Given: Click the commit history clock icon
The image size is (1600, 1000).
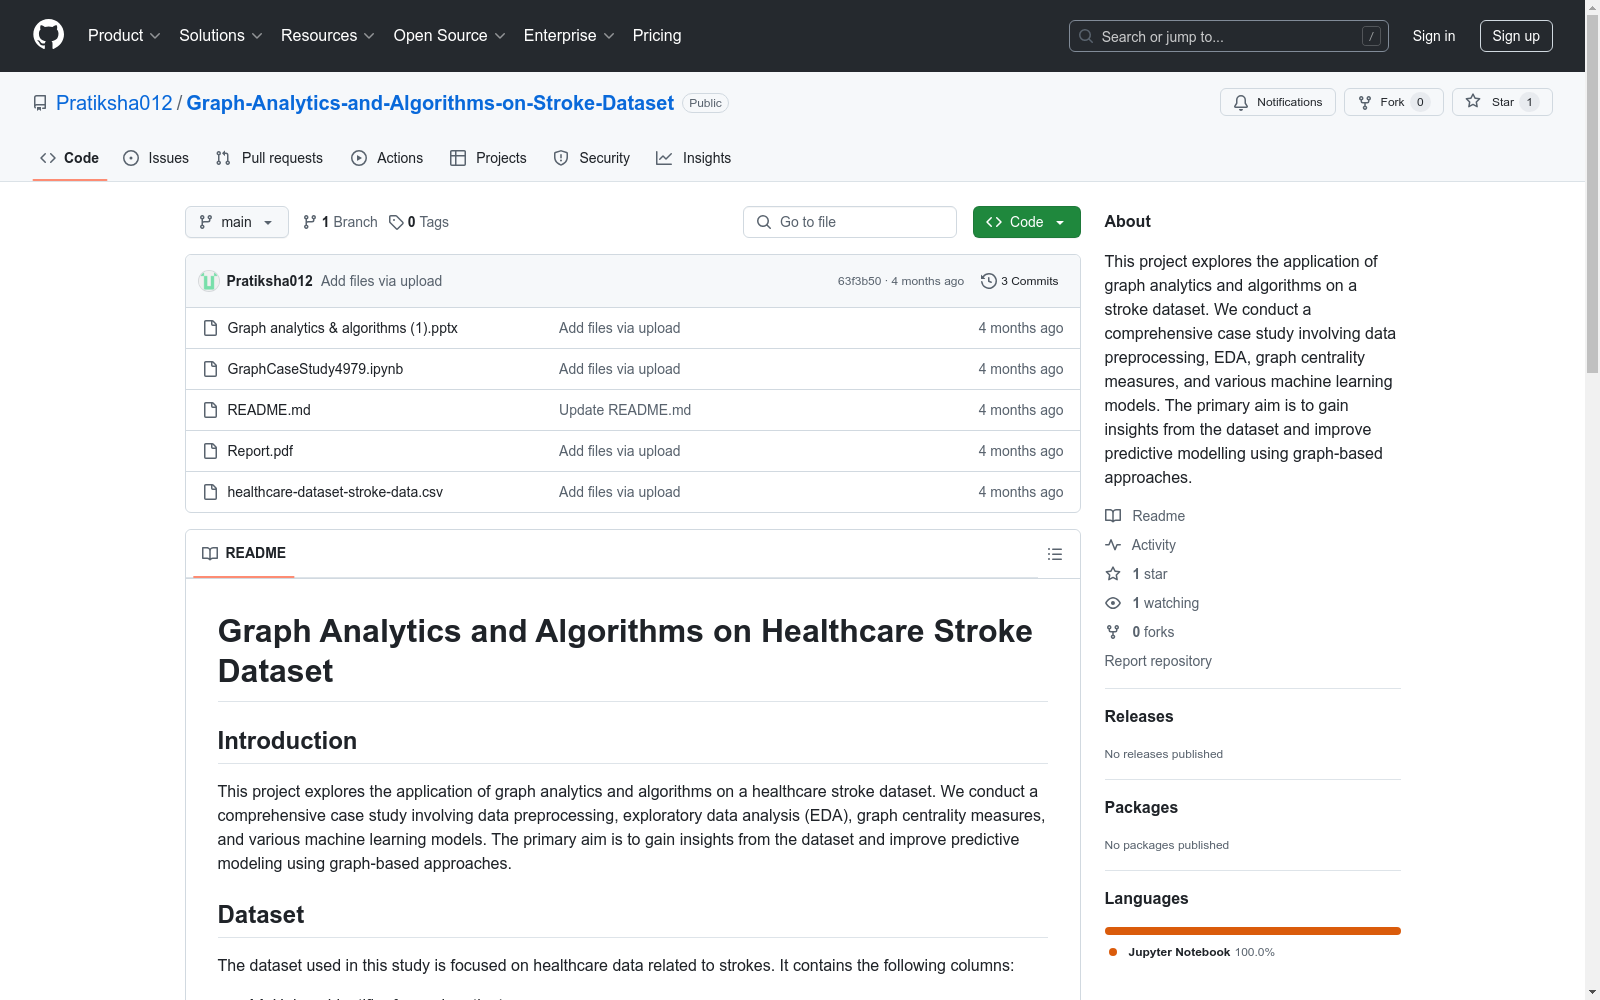Looking at the screenshot, I should click(988, 281).
